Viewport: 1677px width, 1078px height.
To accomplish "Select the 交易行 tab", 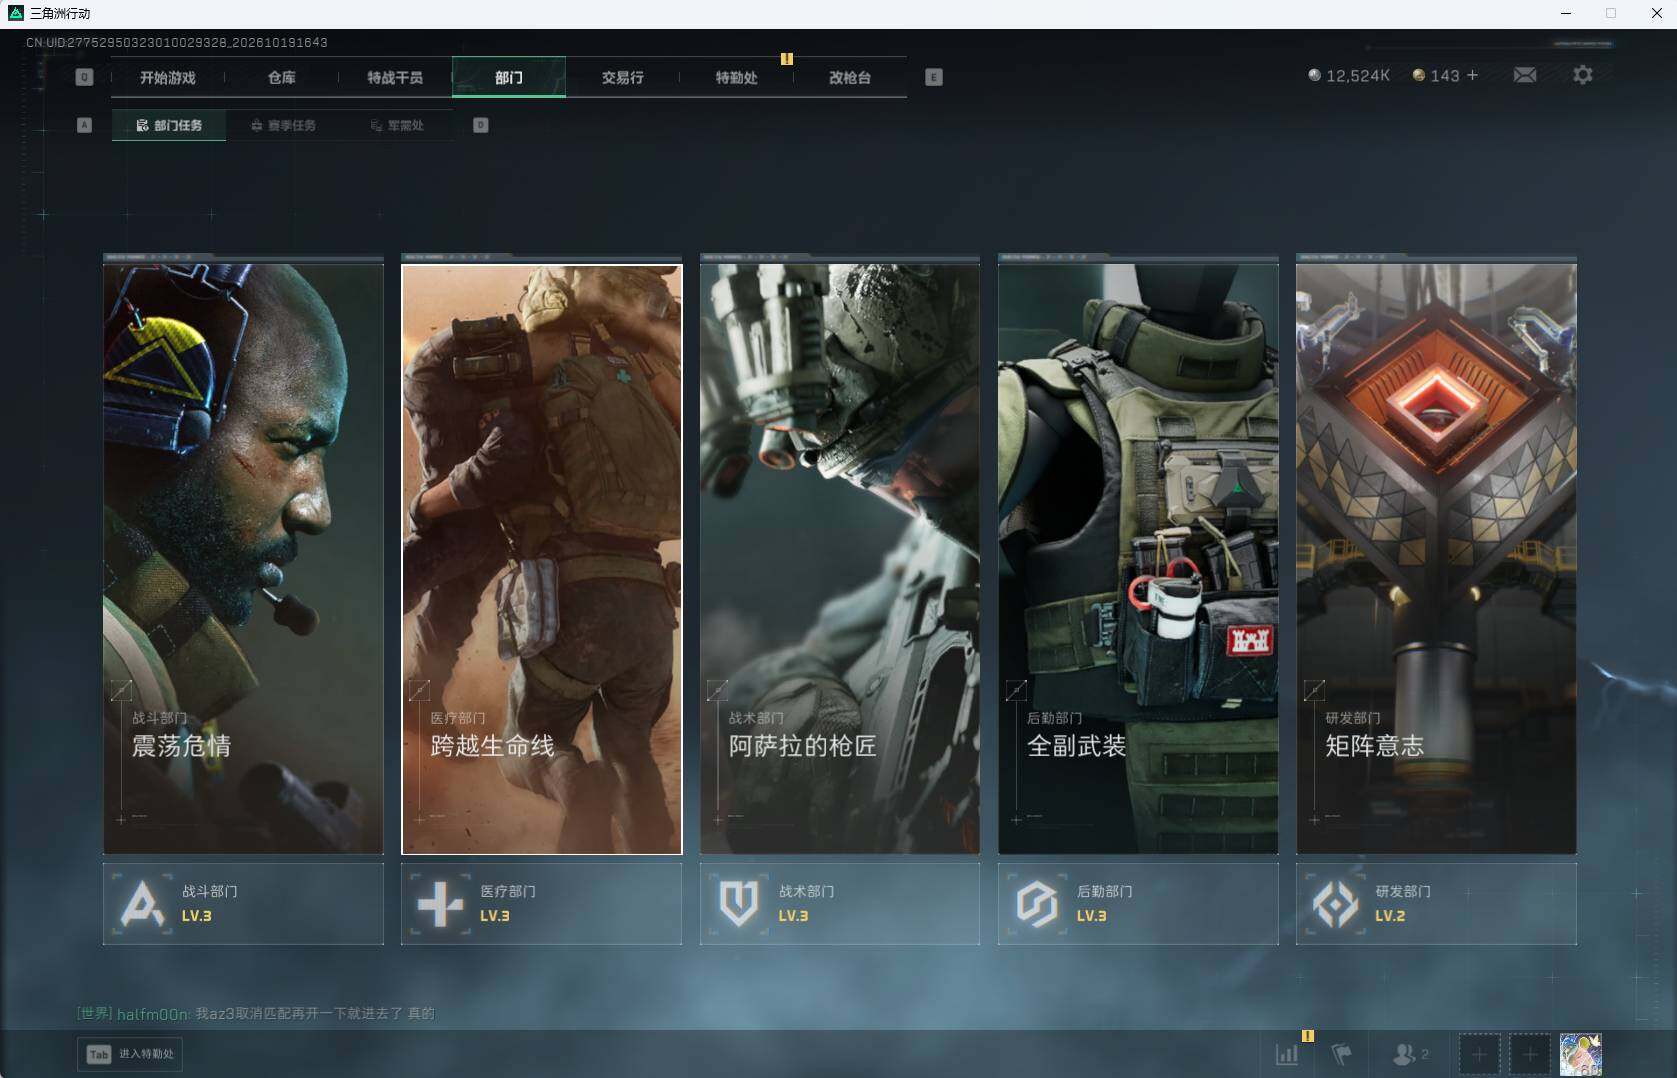I will 622,77.
